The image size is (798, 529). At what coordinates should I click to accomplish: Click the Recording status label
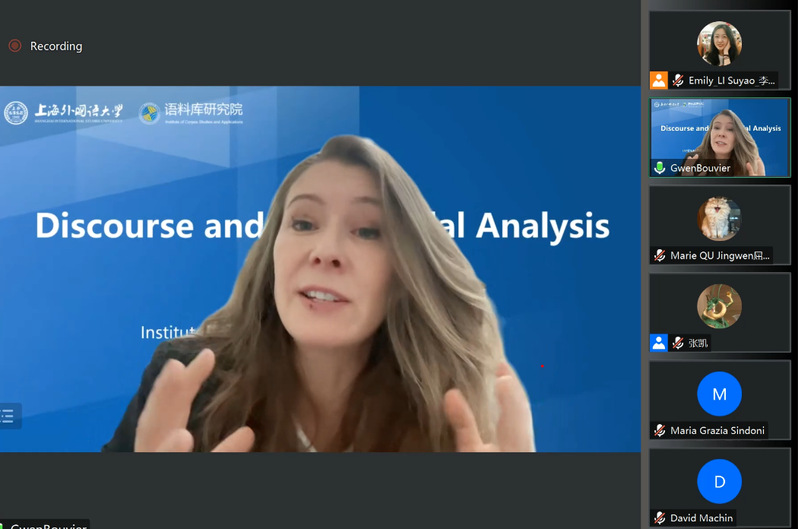(x=56, y=46)
